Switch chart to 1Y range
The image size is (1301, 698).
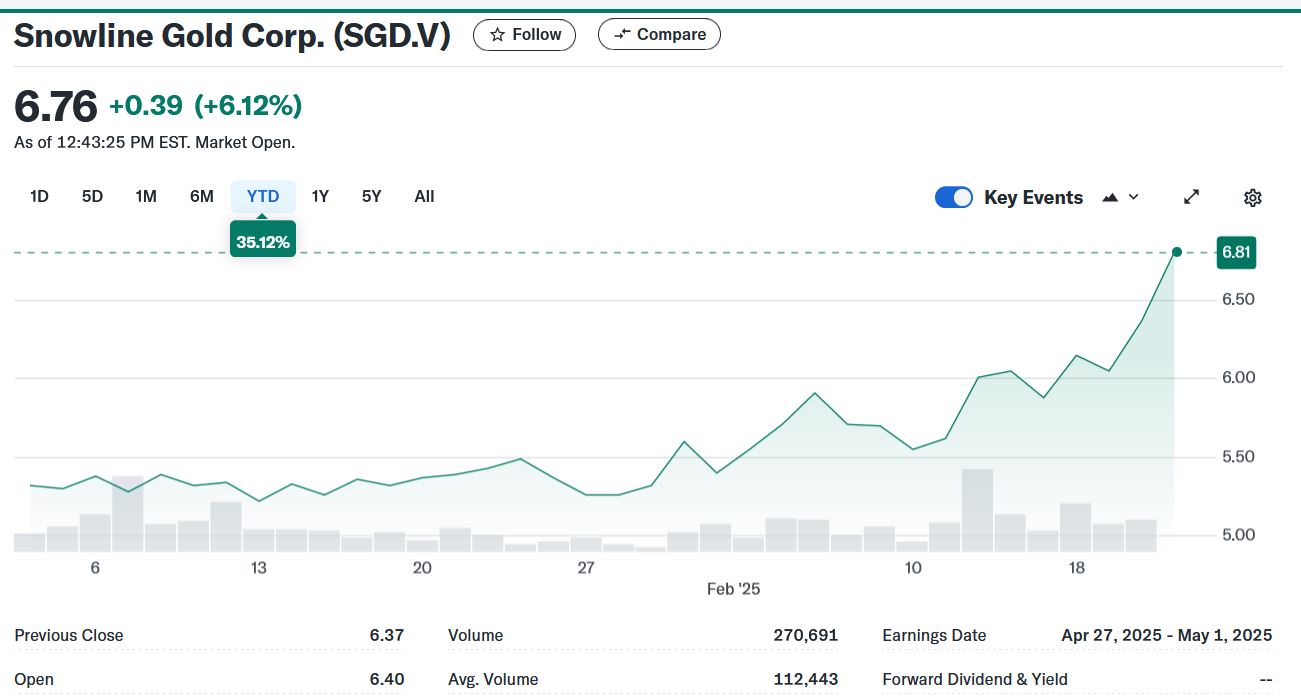(x=320, y=196)
